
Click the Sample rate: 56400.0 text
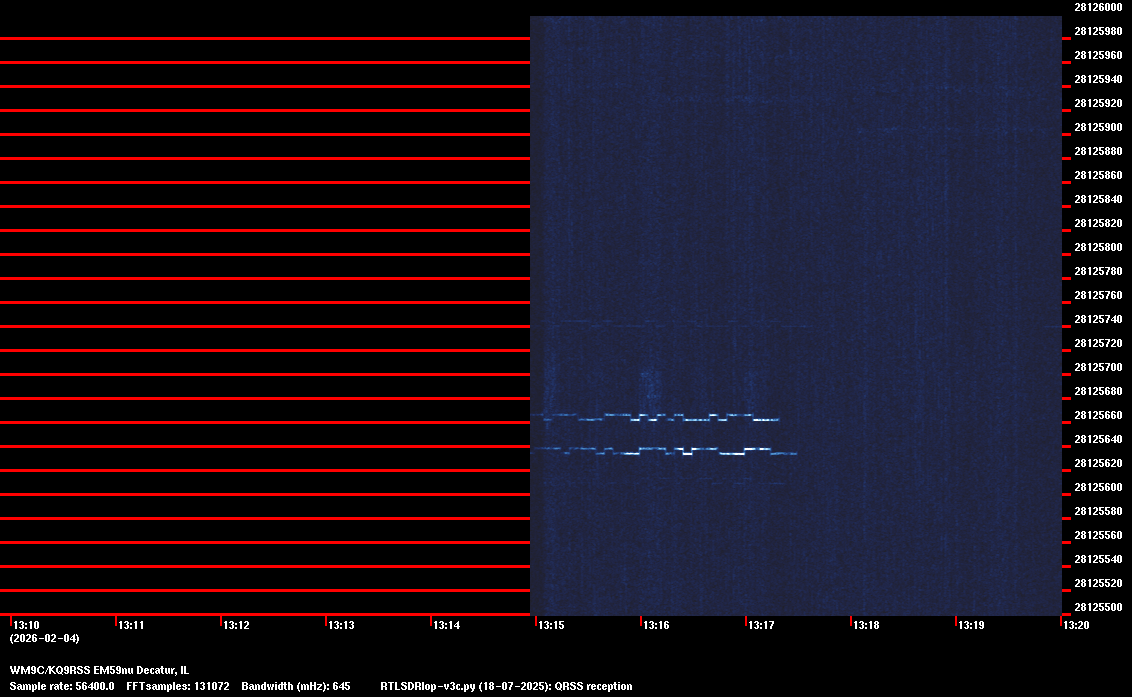[62, 686]
